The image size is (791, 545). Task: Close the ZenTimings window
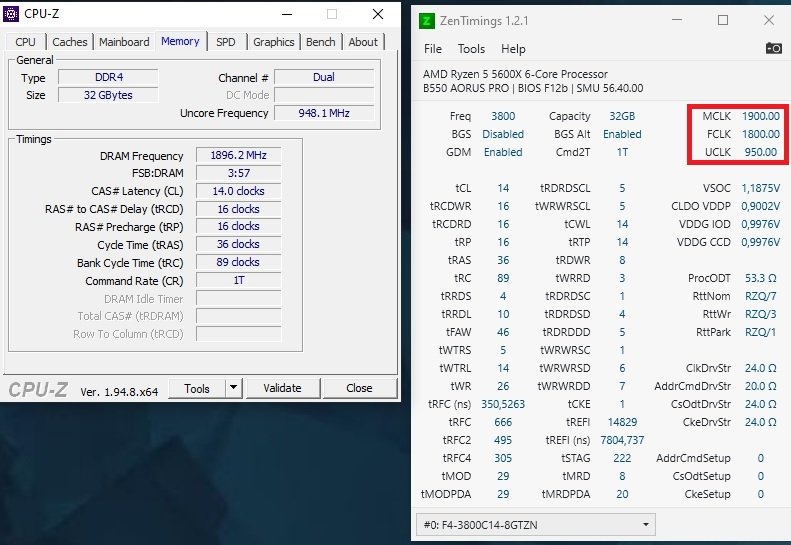click(x=769, y=20)
